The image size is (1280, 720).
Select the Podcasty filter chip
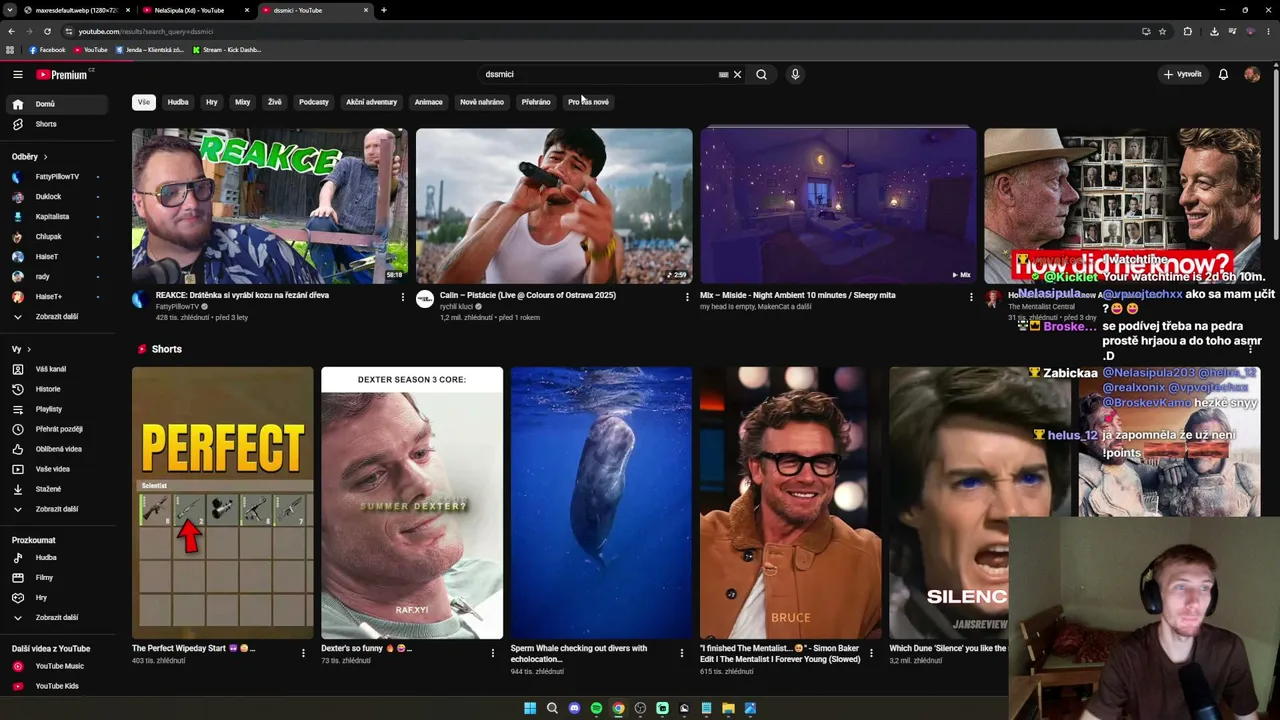coord(313,102)
